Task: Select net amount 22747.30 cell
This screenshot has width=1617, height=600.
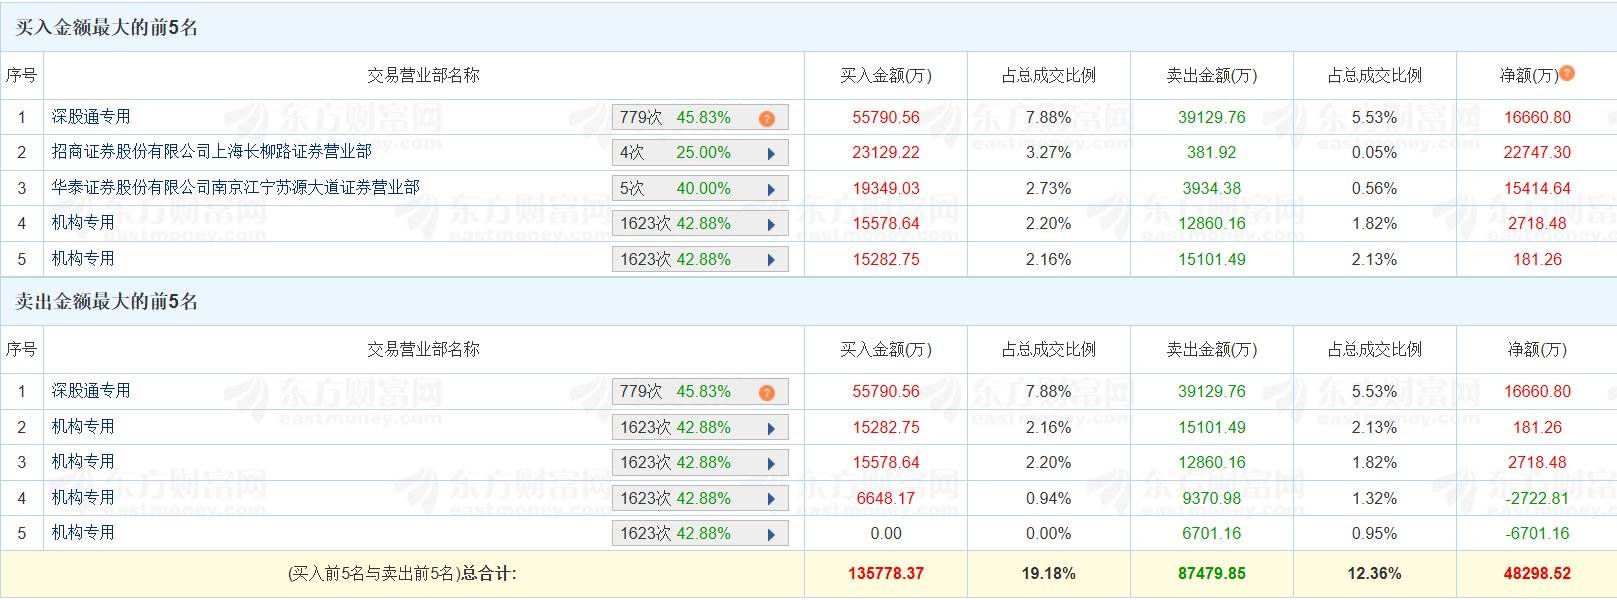Action: (x=1537, y=153)
